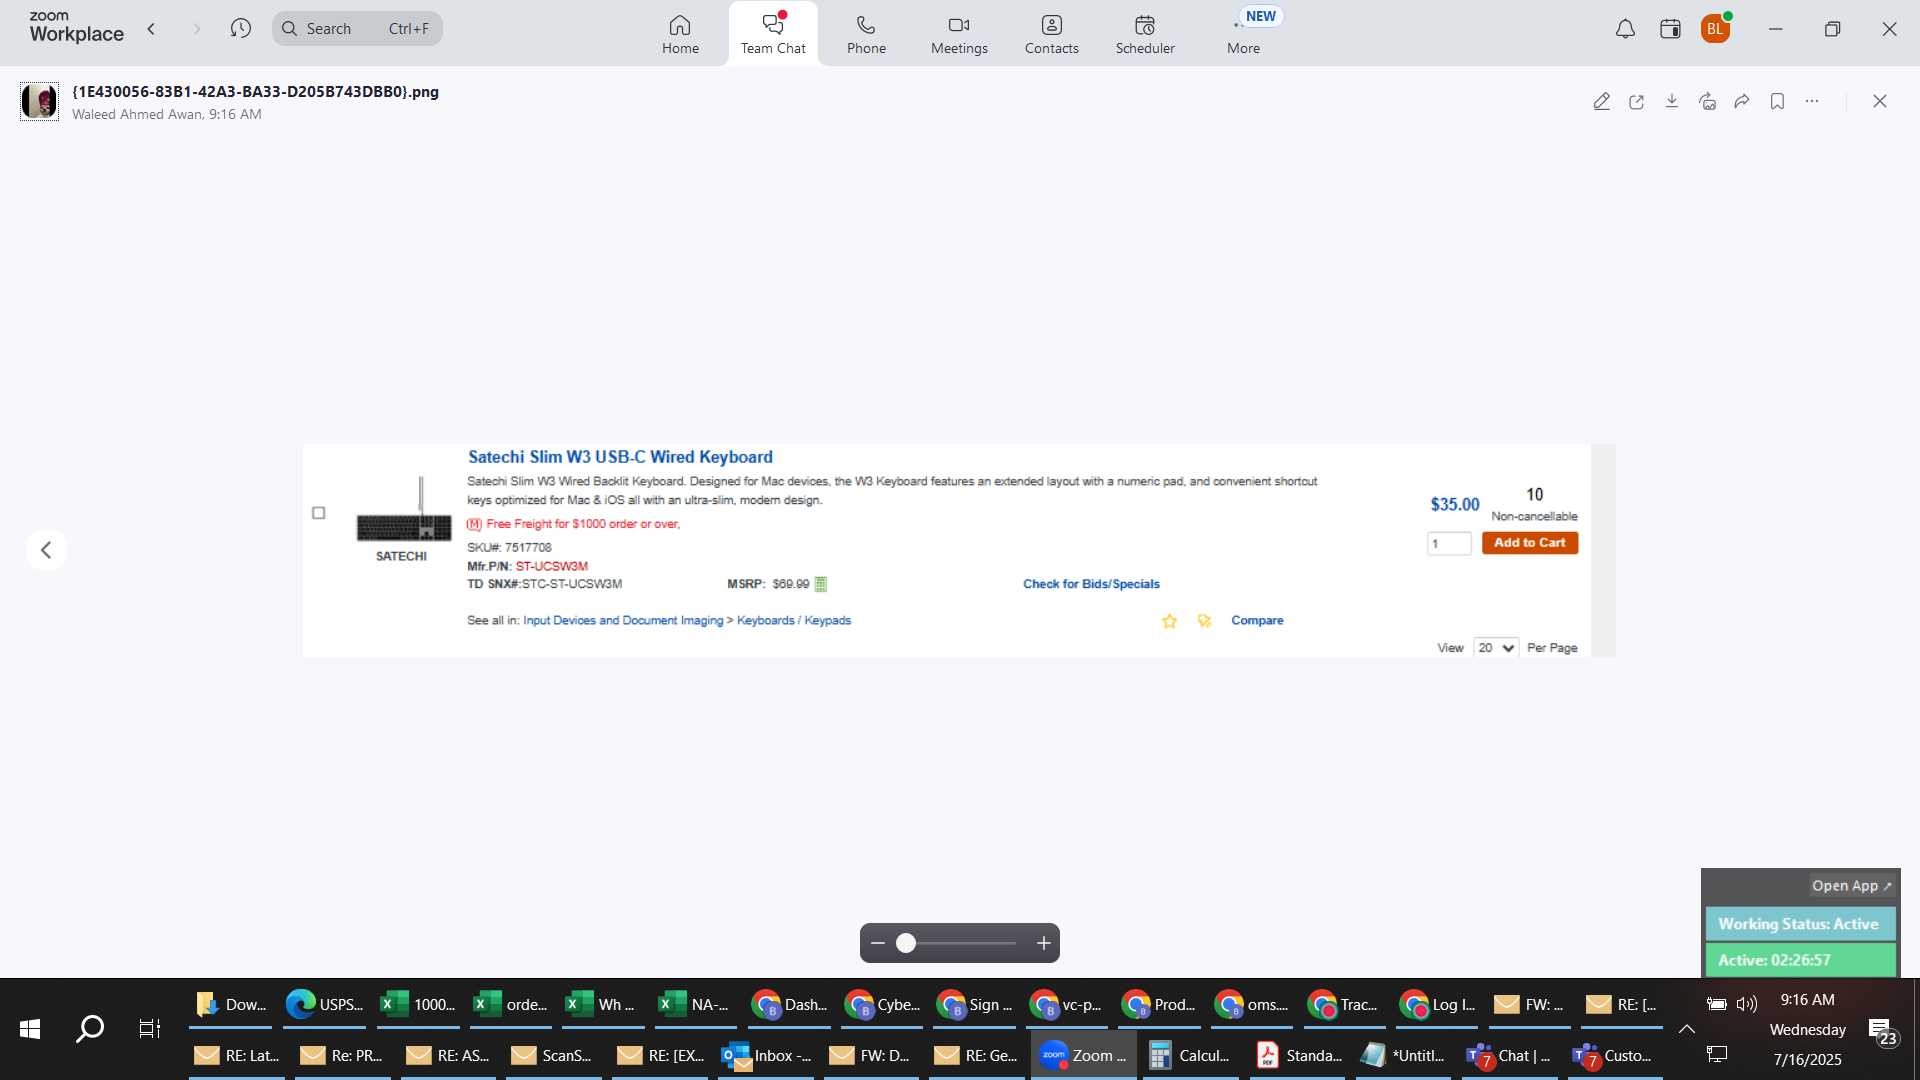Go to the Meetings tab
The height and width of the screenshot is (1080, 1920).
pos(959,34)
